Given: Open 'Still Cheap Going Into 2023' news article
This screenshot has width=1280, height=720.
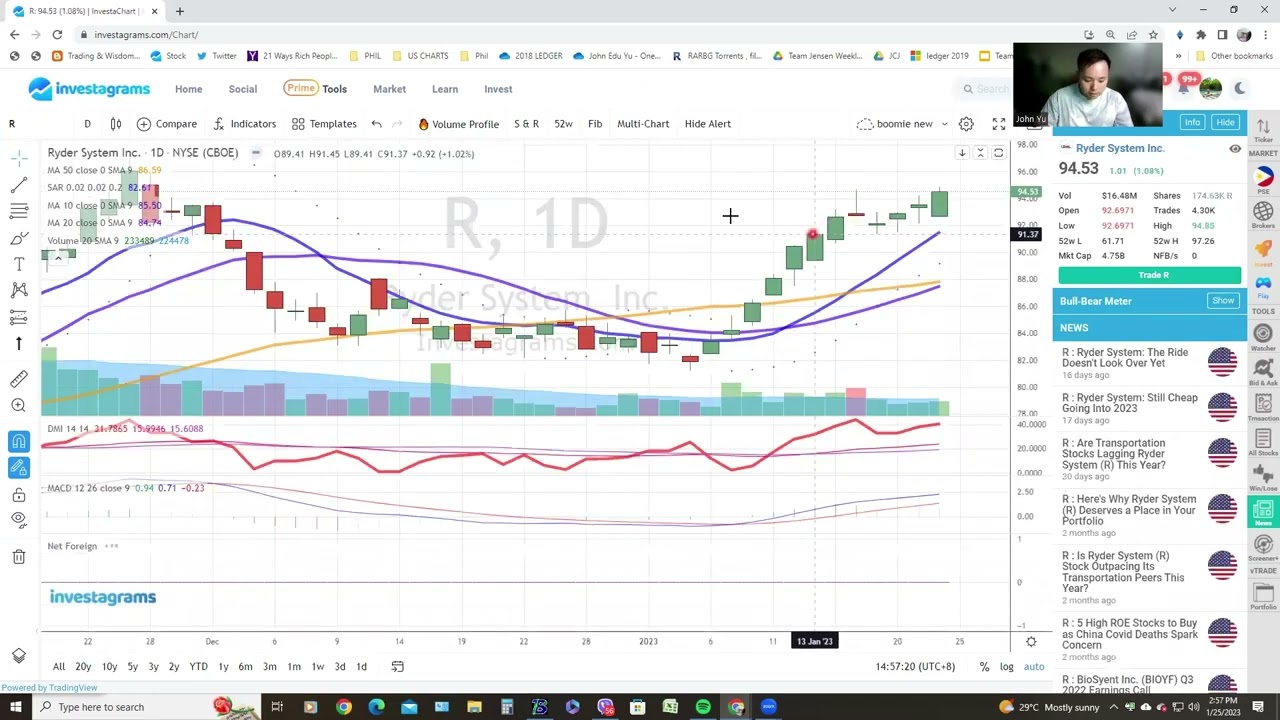Looking at the screenshot, I should tap(1129, 403).
